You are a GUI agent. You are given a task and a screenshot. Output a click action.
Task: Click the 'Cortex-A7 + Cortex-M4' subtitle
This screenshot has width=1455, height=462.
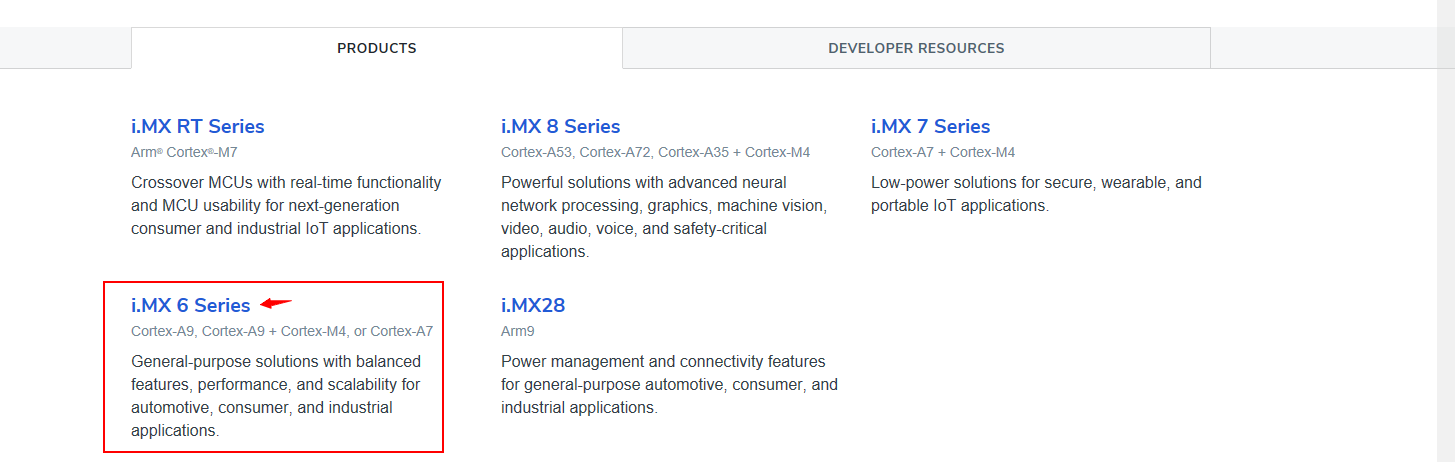943,153
